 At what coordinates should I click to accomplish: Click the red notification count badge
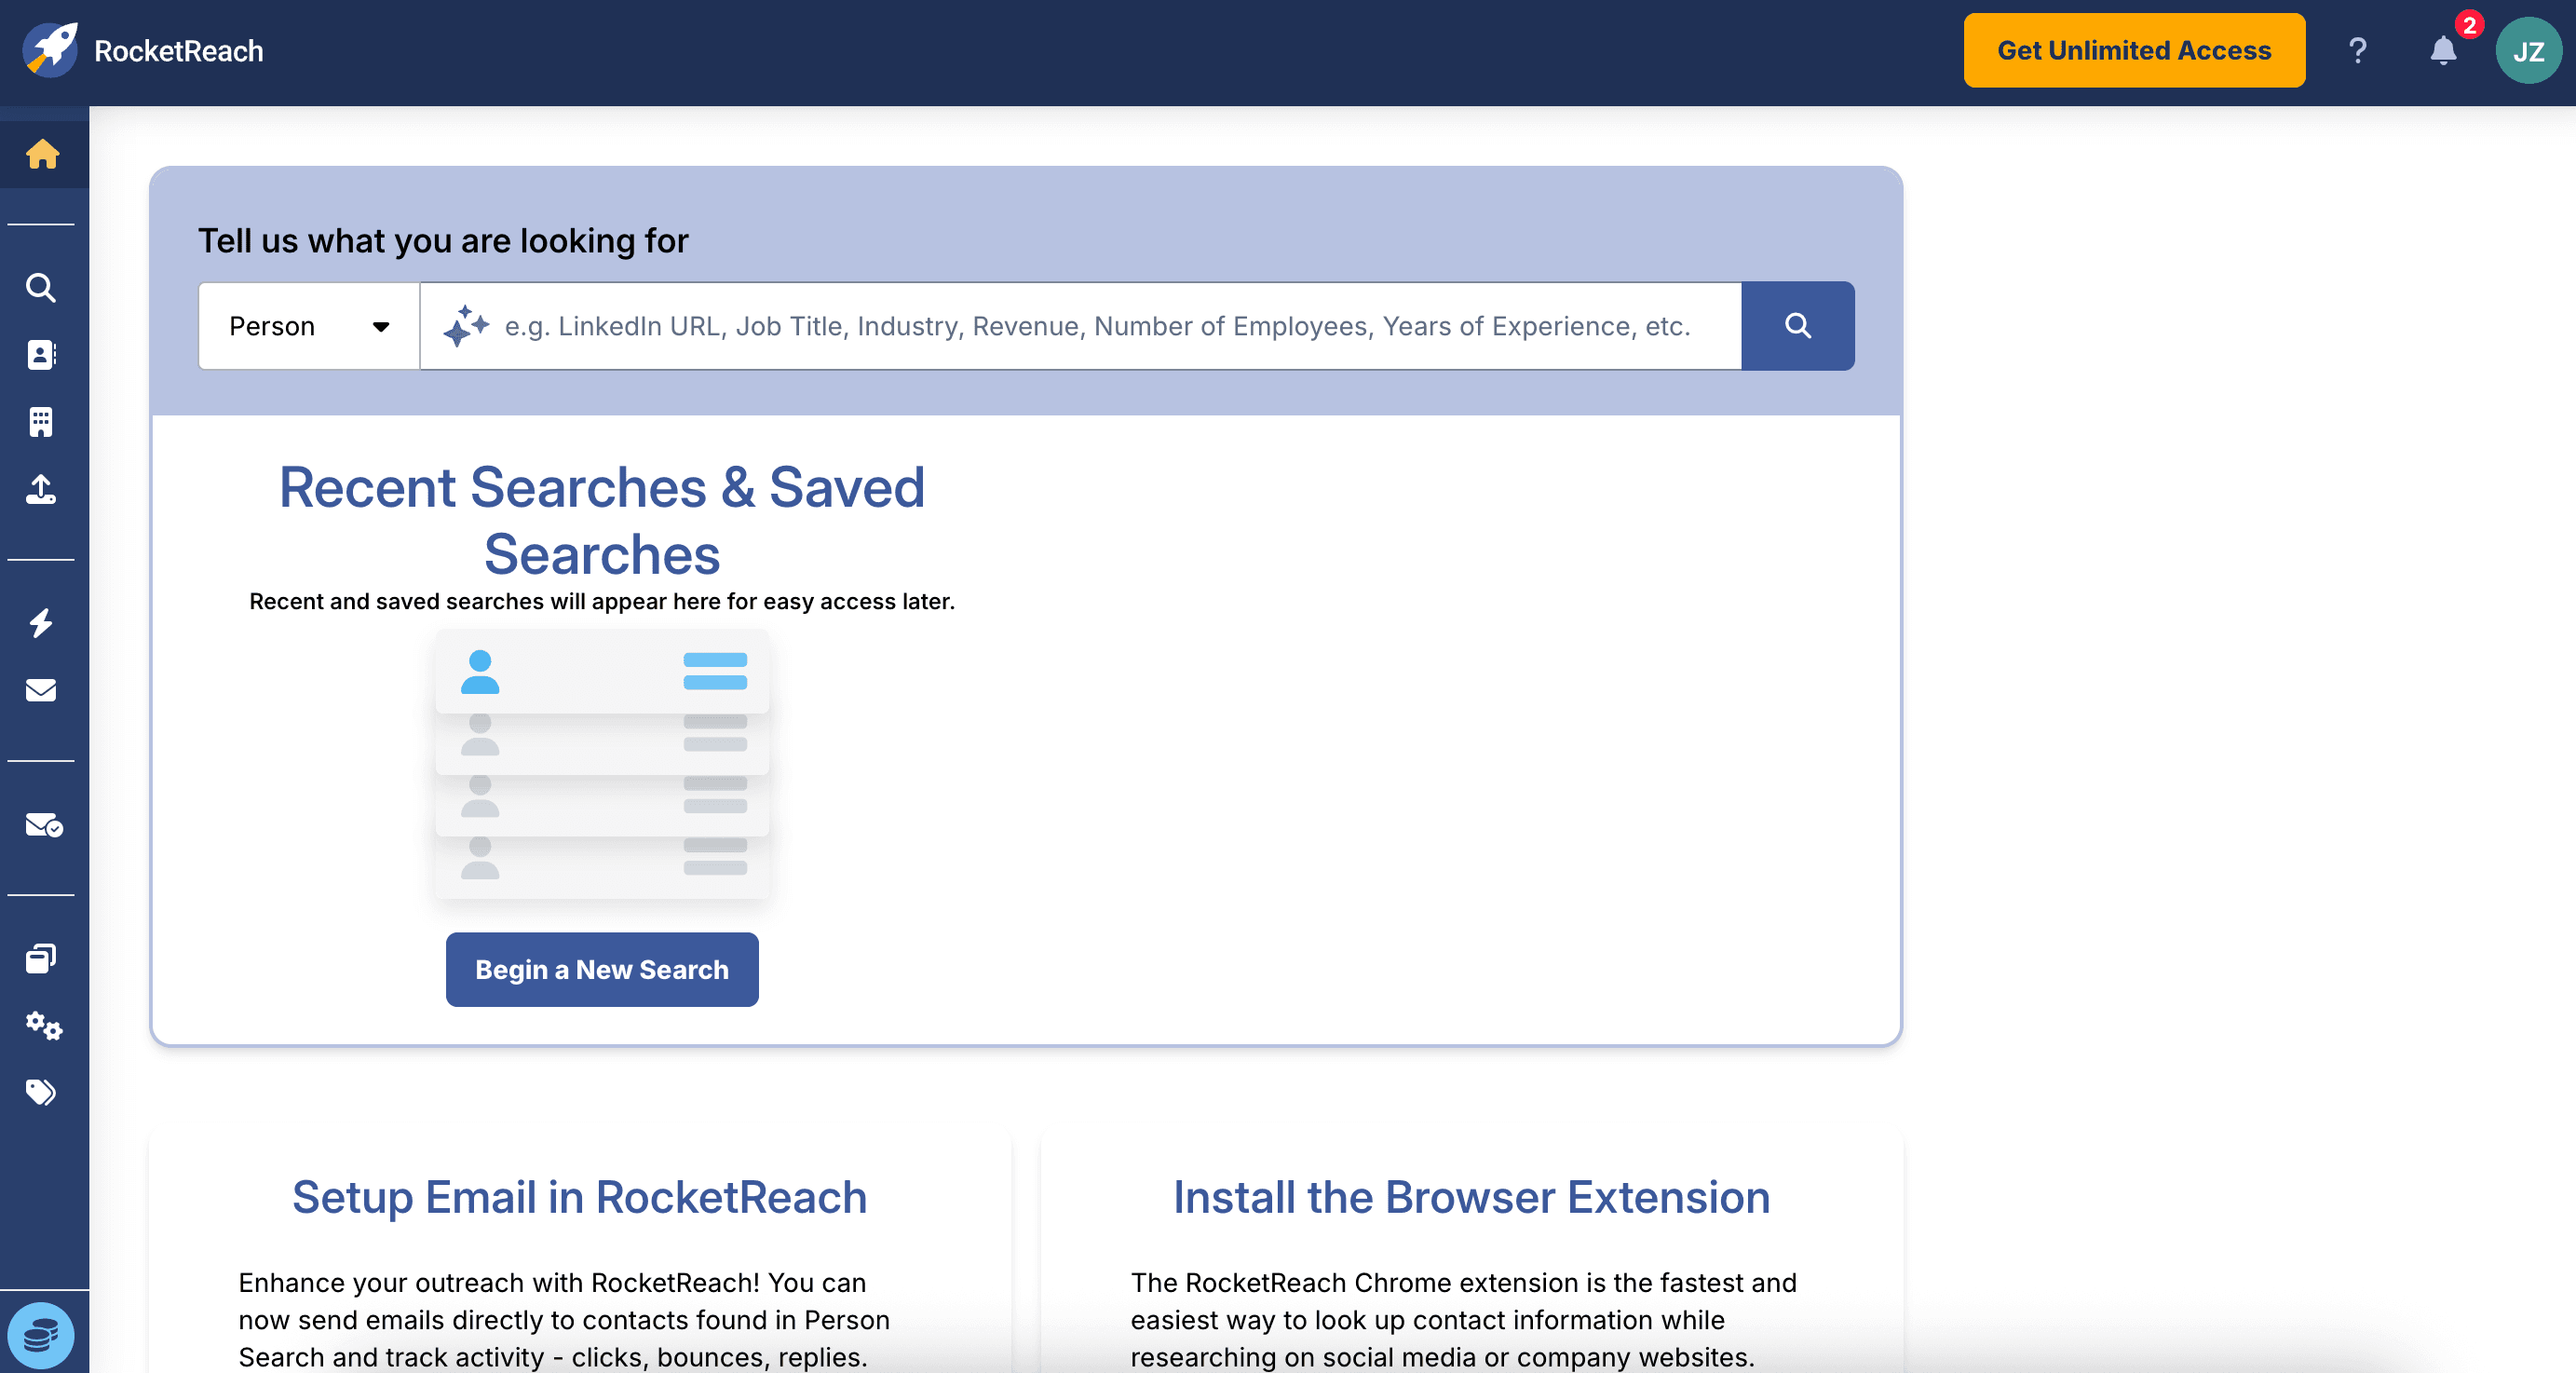coord(2470,24)
